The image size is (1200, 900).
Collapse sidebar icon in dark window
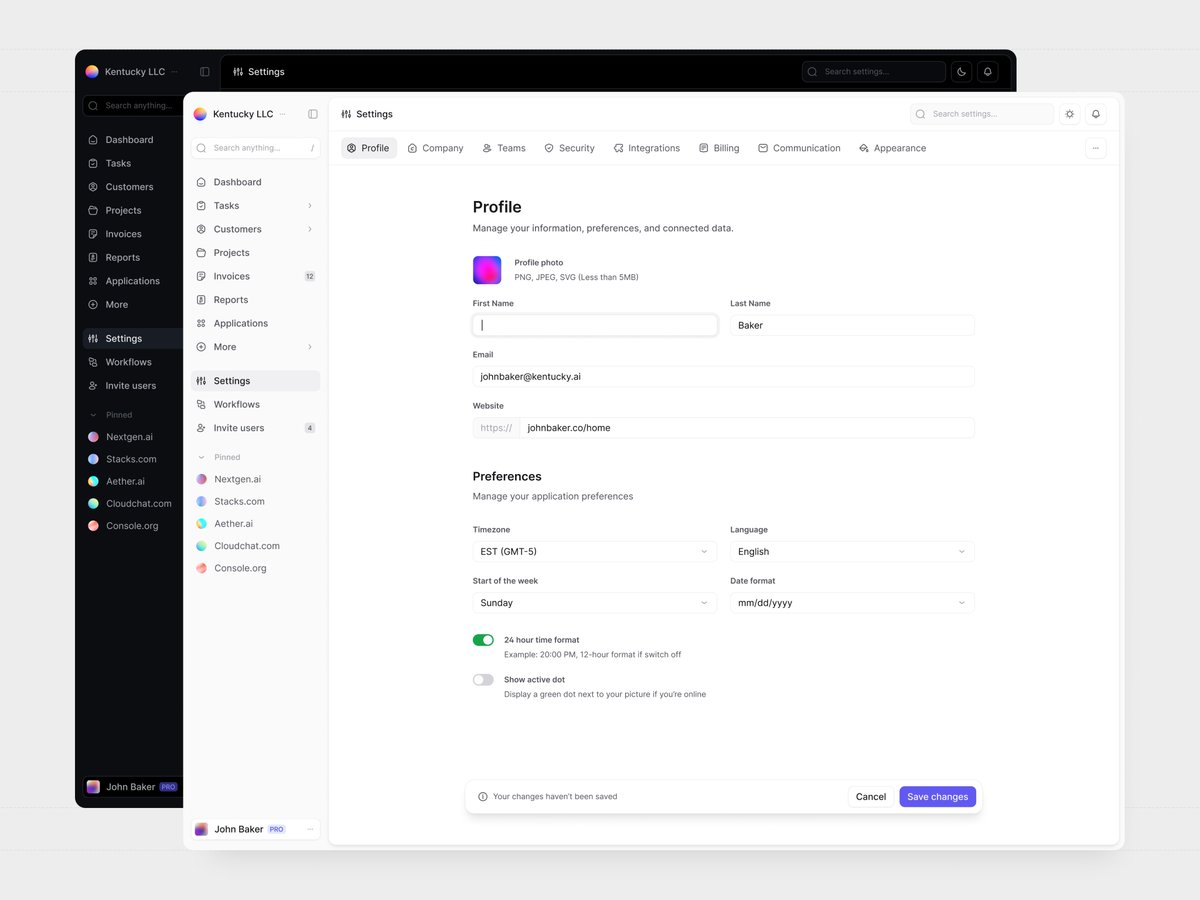205,72
